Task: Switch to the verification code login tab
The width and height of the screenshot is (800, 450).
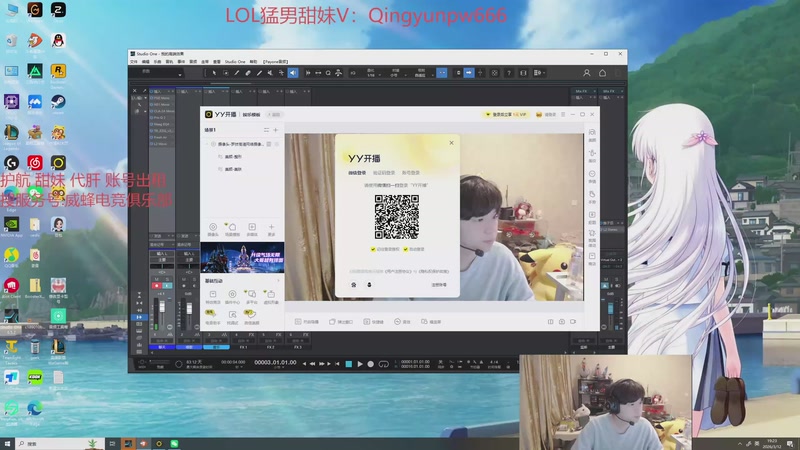Action: tap(384, 173)
